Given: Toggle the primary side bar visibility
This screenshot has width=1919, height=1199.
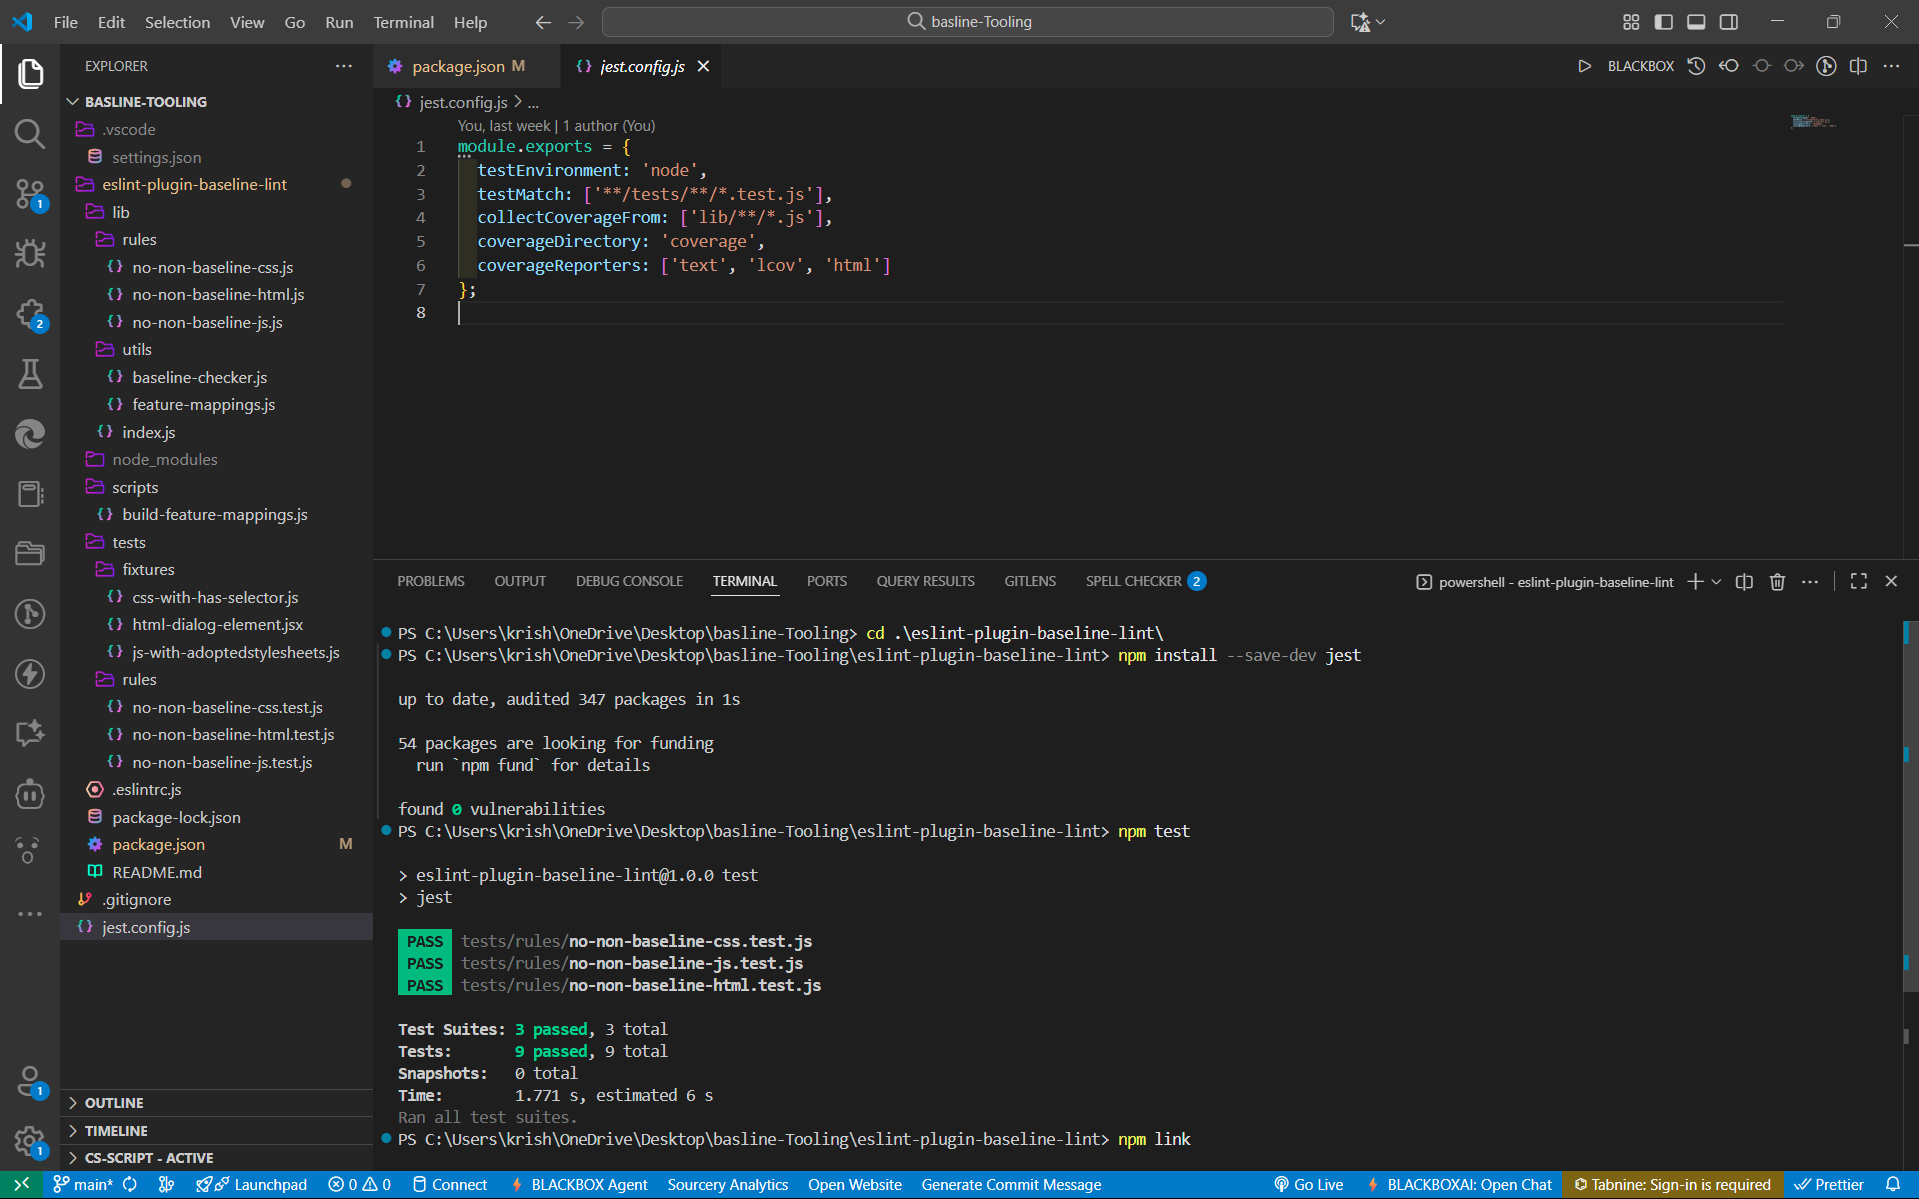Looking at the screenshot, I should pos(1664,22).
